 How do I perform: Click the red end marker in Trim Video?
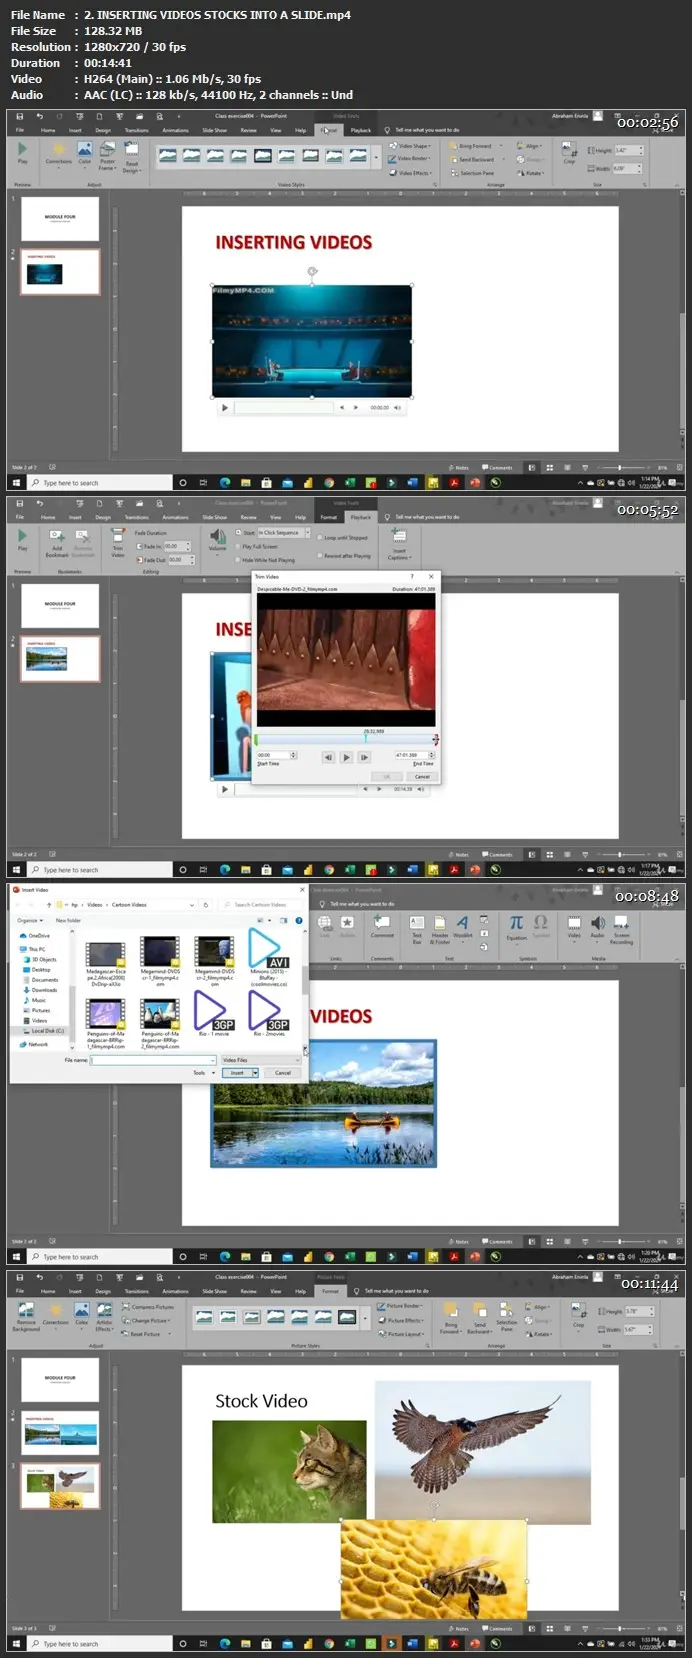[435, 740]
